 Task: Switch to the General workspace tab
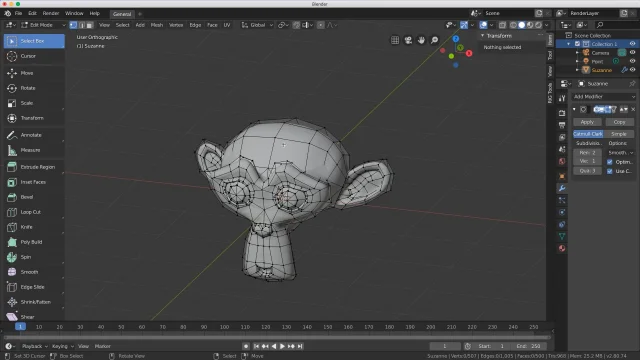coord(122,14)
